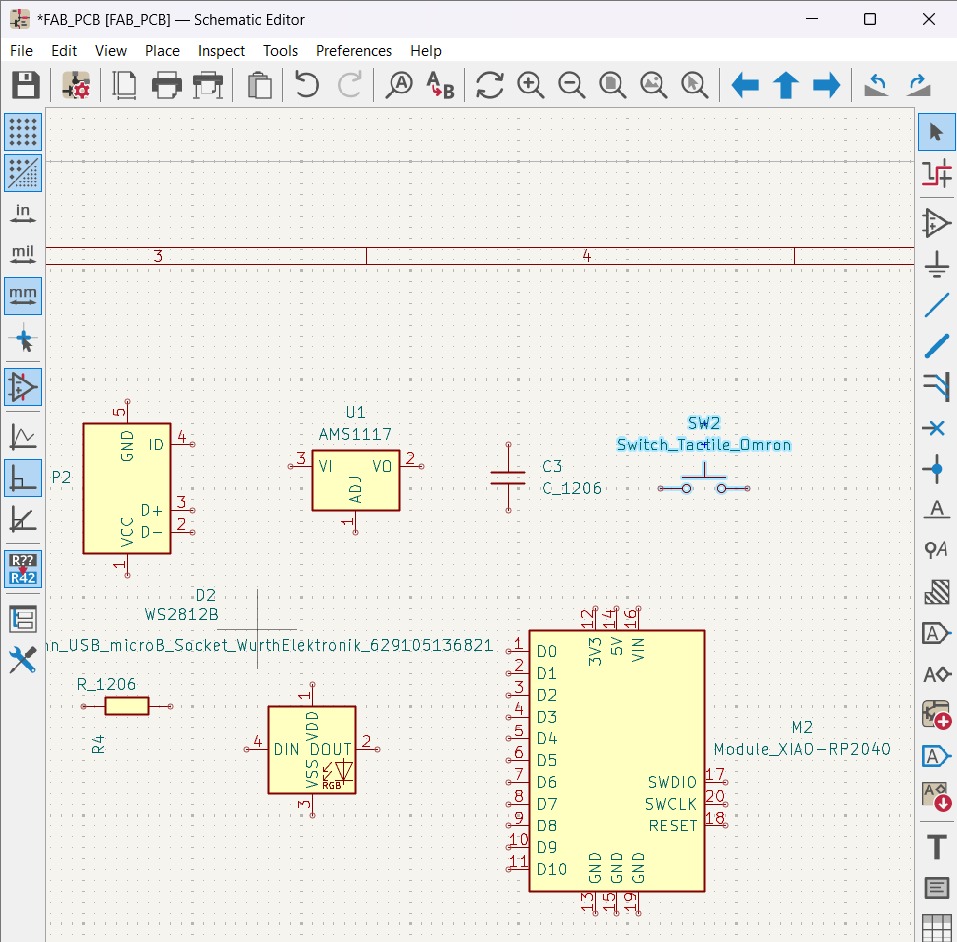Select the SW2 tactile switch symbol
Viewport: 957px width, 942px height.
[x=704, y=480]
